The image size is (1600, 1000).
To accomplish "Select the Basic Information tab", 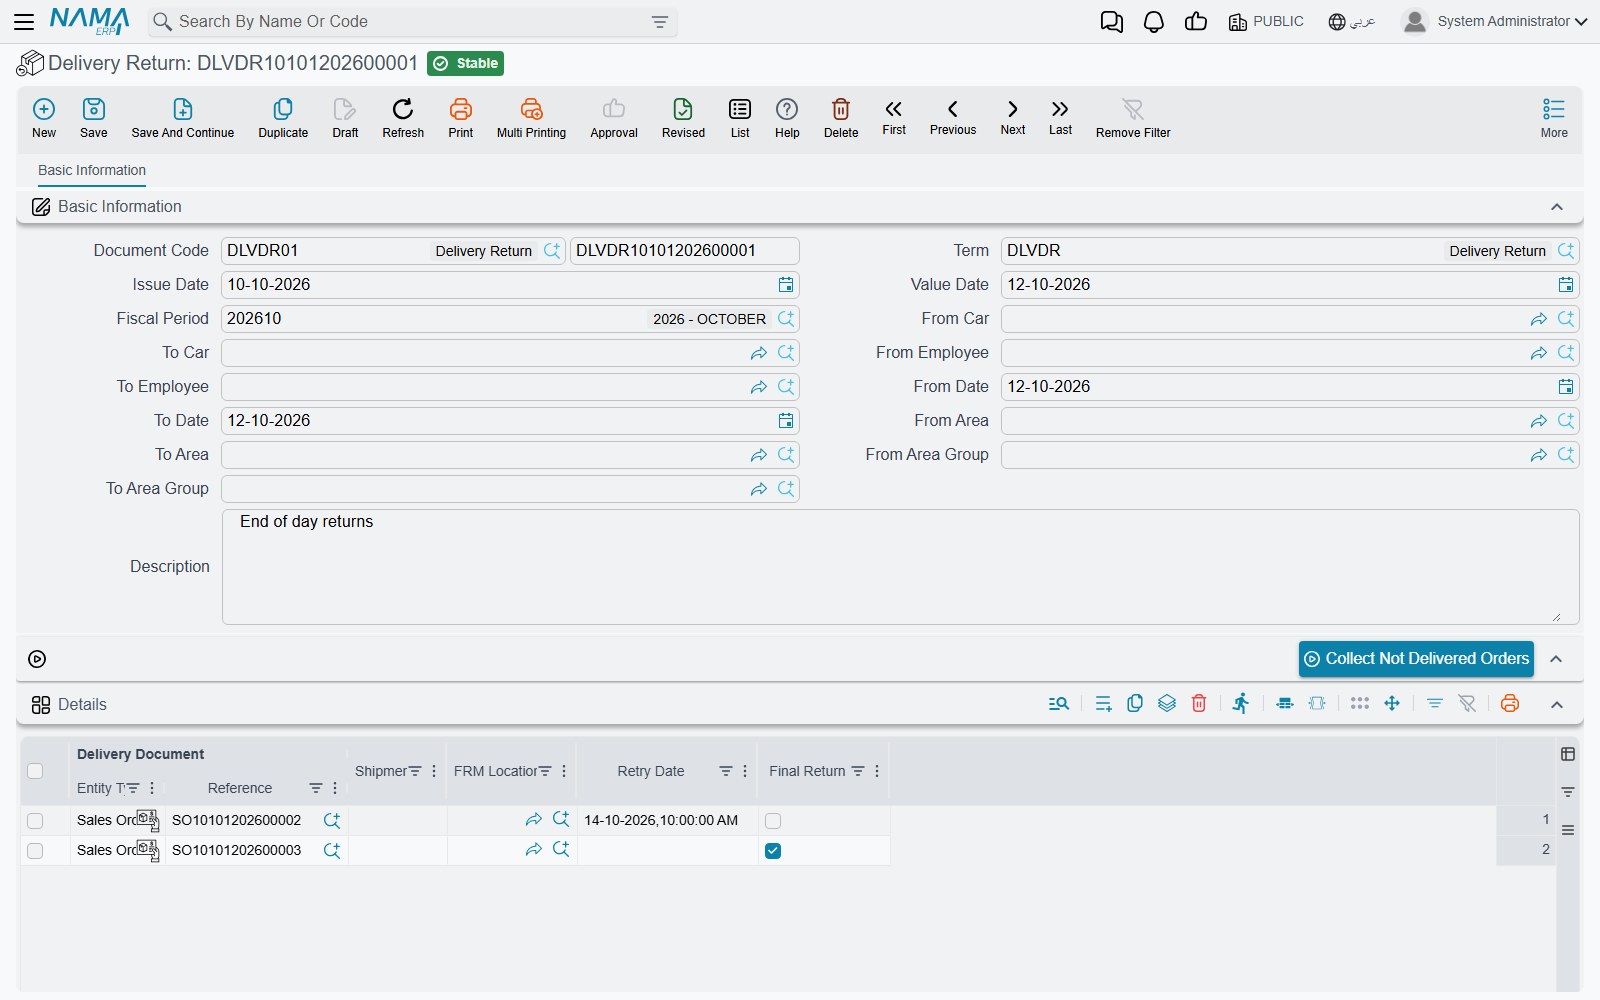I will 92,170.
